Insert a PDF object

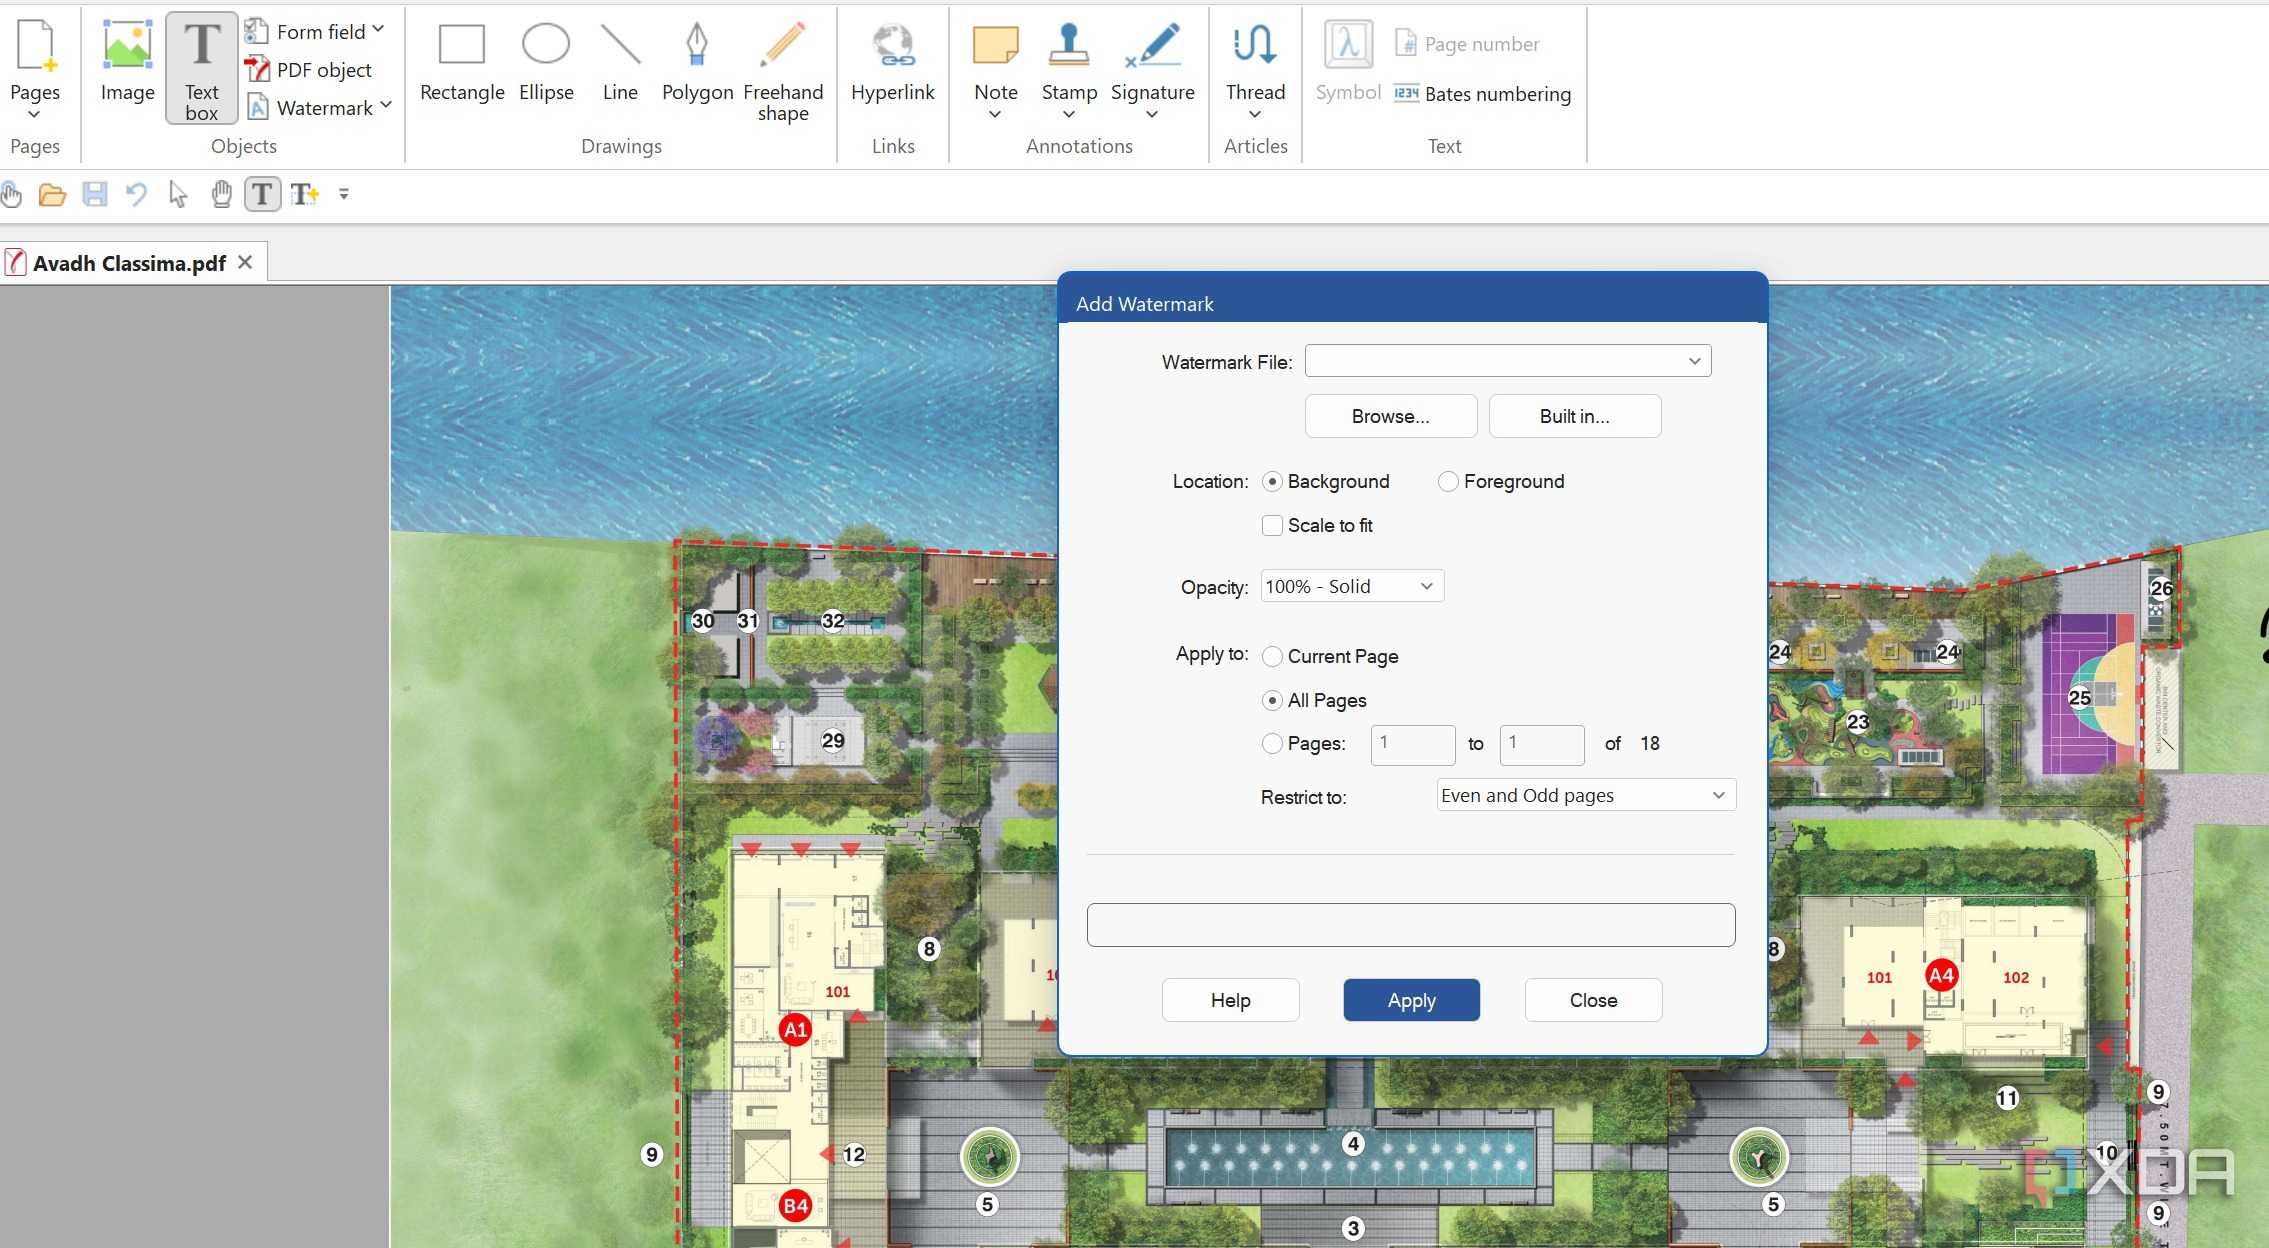309,70
